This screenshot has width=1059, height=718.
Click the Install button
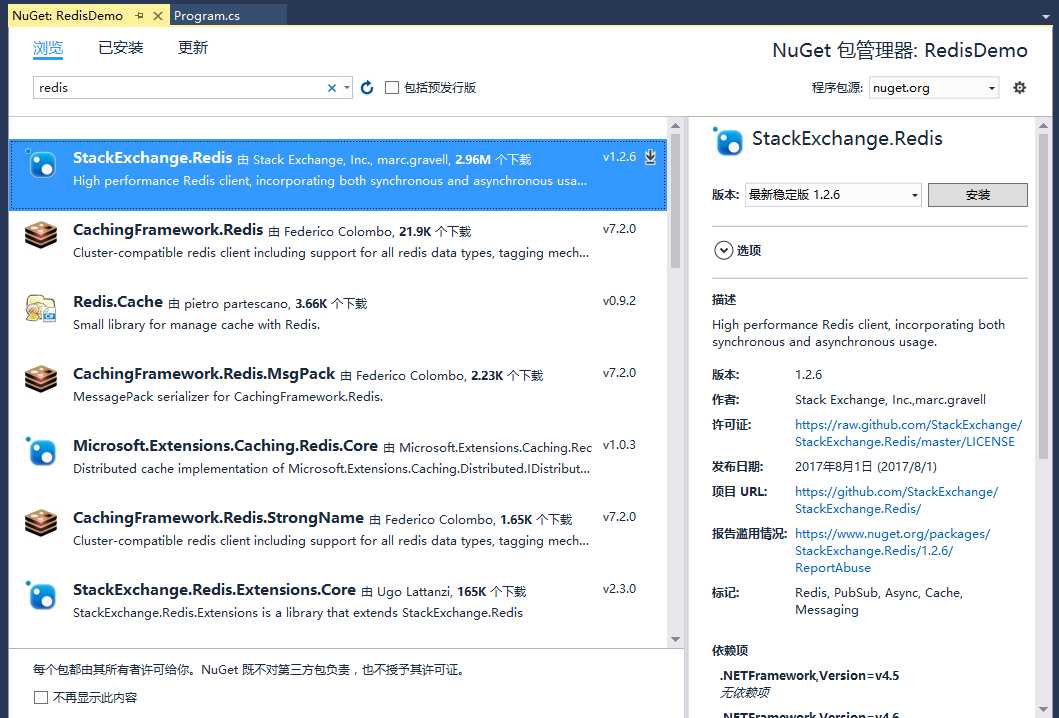pos(977,195)
